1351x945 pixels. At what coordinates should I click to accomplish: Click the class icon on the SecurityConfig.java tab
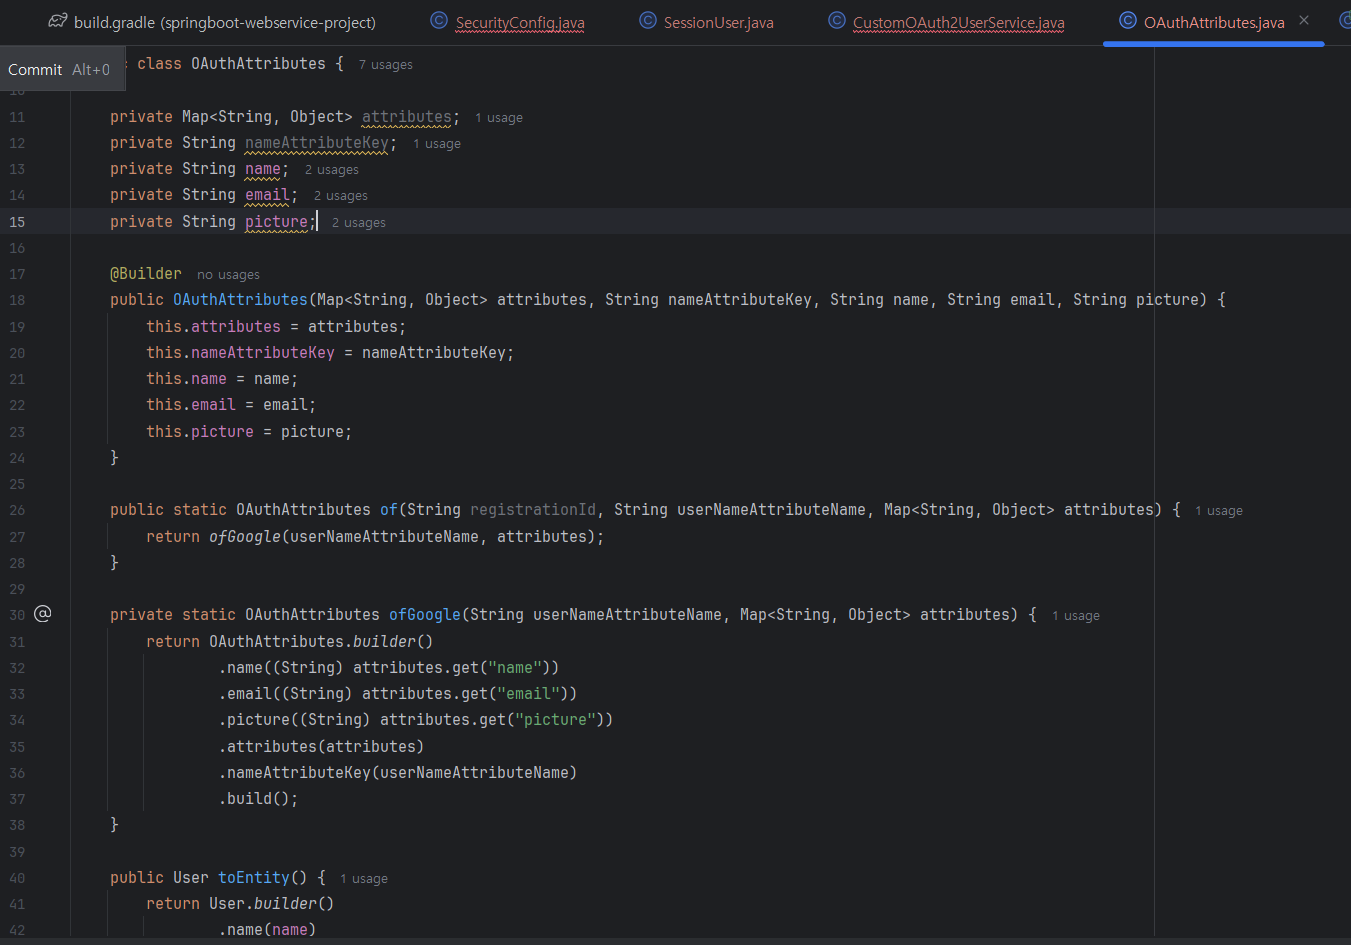click(x=439, y=21)
